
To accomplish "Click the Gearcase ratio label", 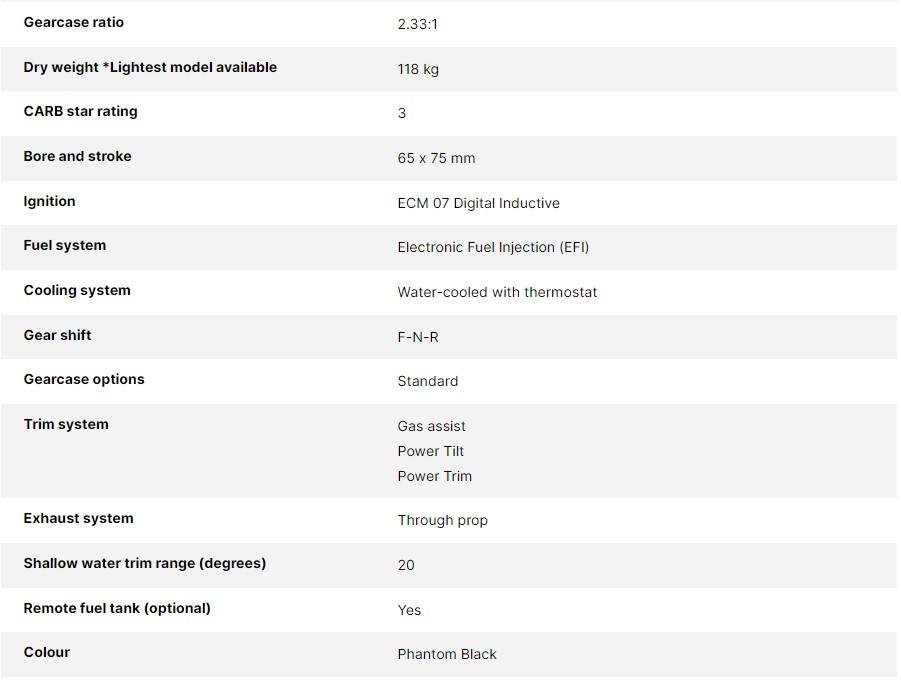I will tap(74, 22).
